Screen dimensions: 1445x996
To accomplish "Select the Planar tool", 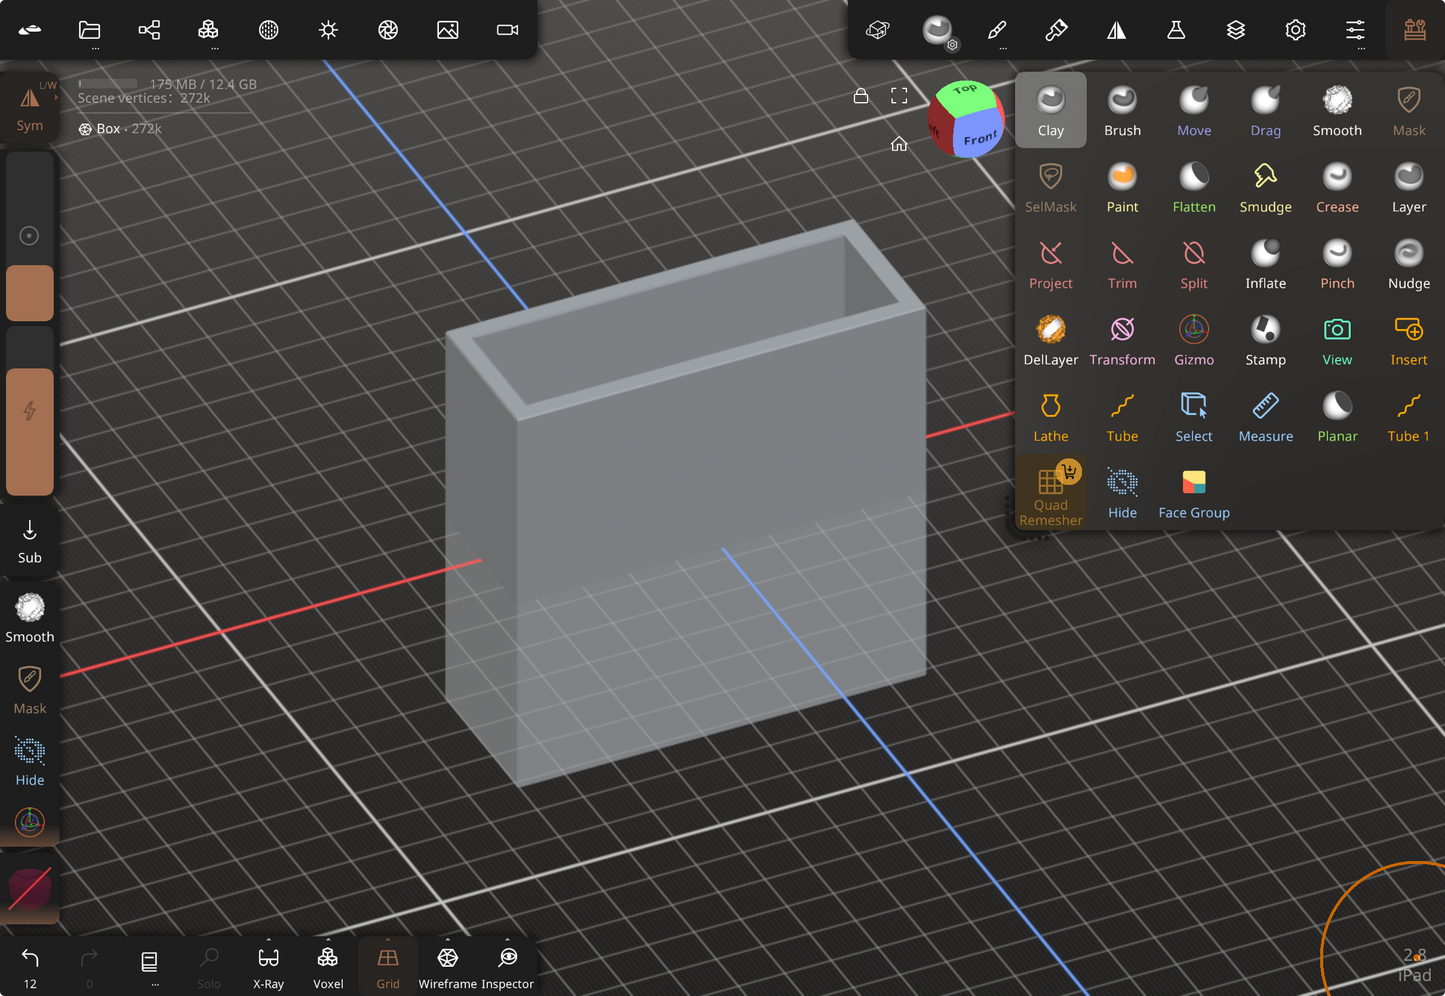I will (1337, 417).
